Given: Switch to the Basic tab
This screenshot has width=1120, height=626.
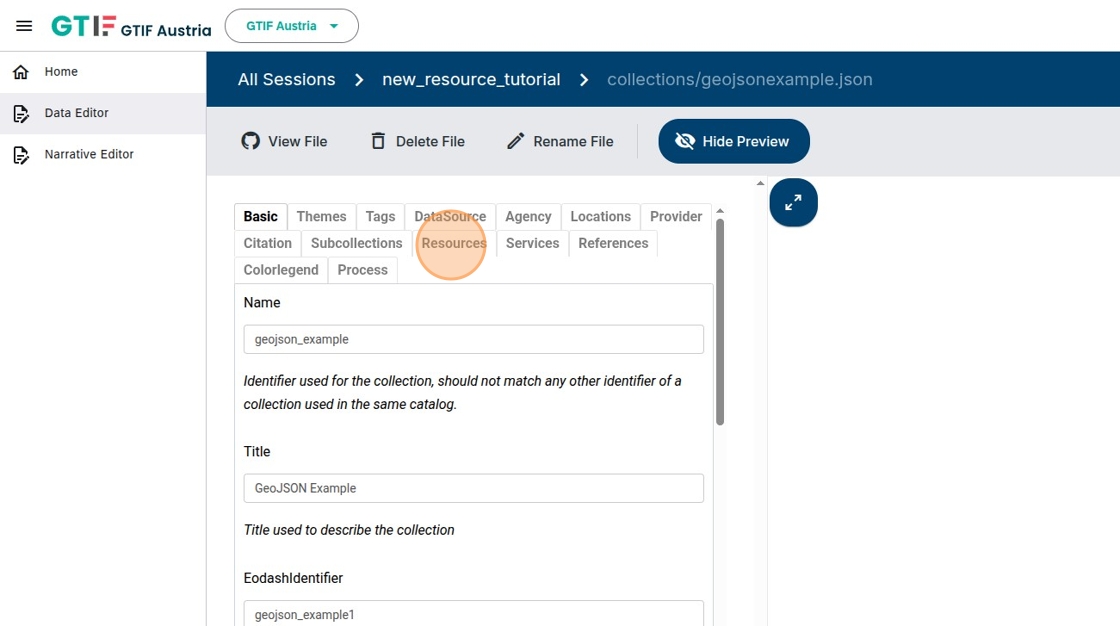Looking at the screenshot, I should tap(261, 217).
